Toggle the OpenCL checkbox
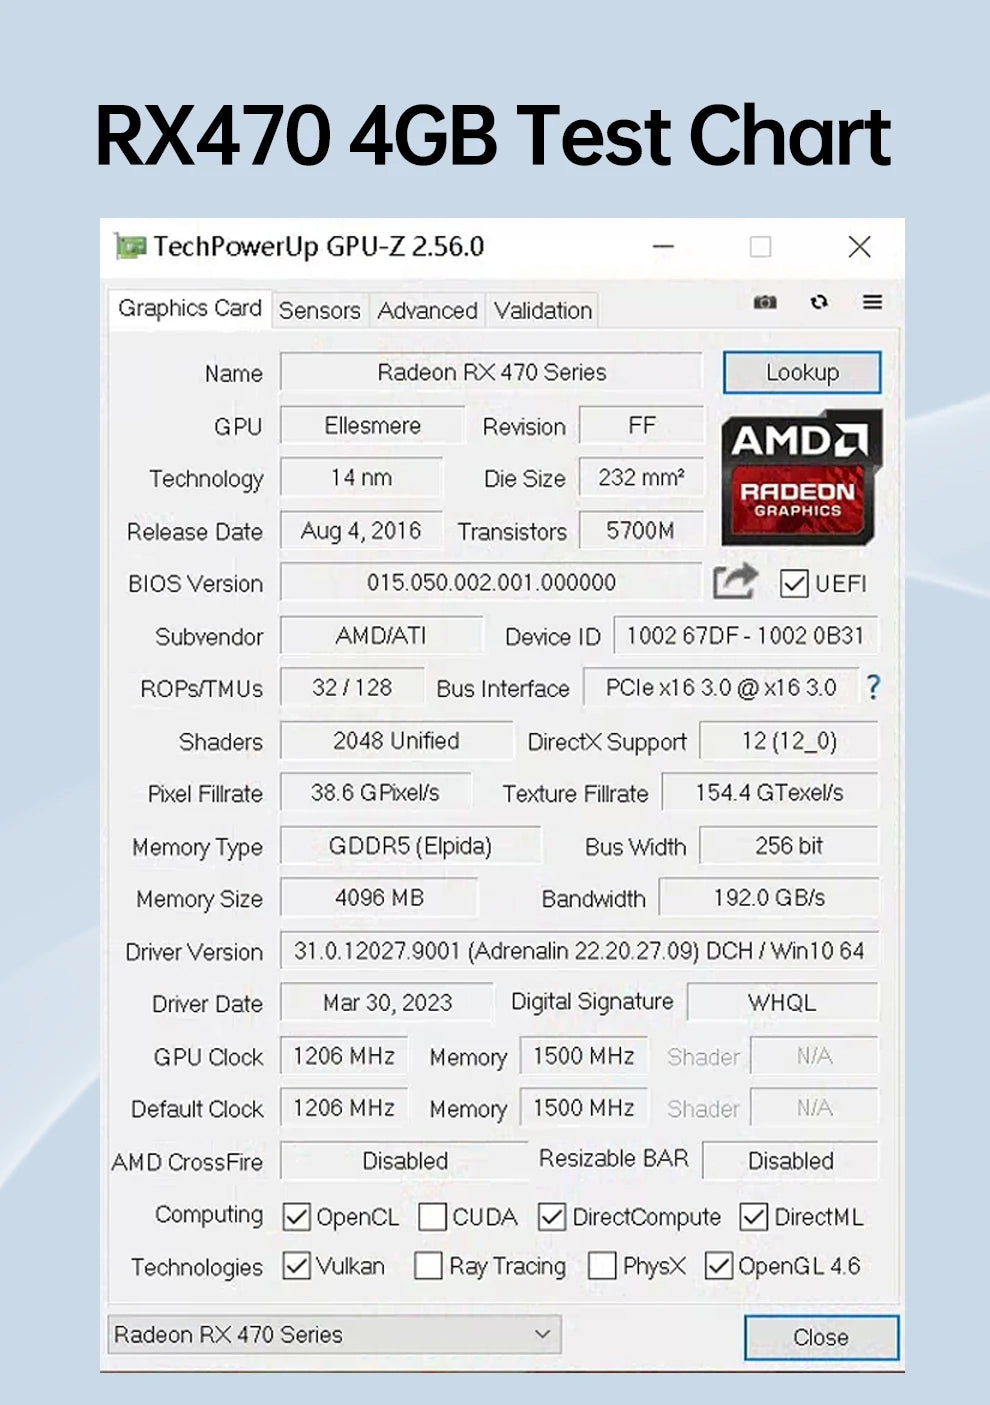 click(297, 1217)
